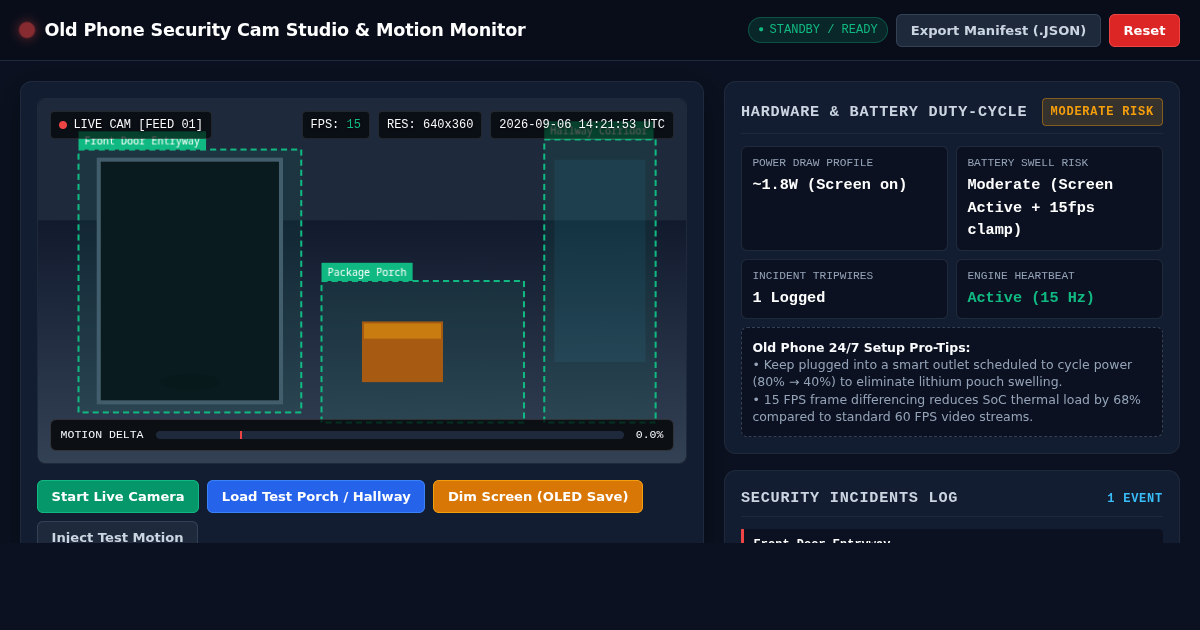The image size is (1200, 630).
Task: Dim Screen for OLED save
Action: [x=538, y=496]
